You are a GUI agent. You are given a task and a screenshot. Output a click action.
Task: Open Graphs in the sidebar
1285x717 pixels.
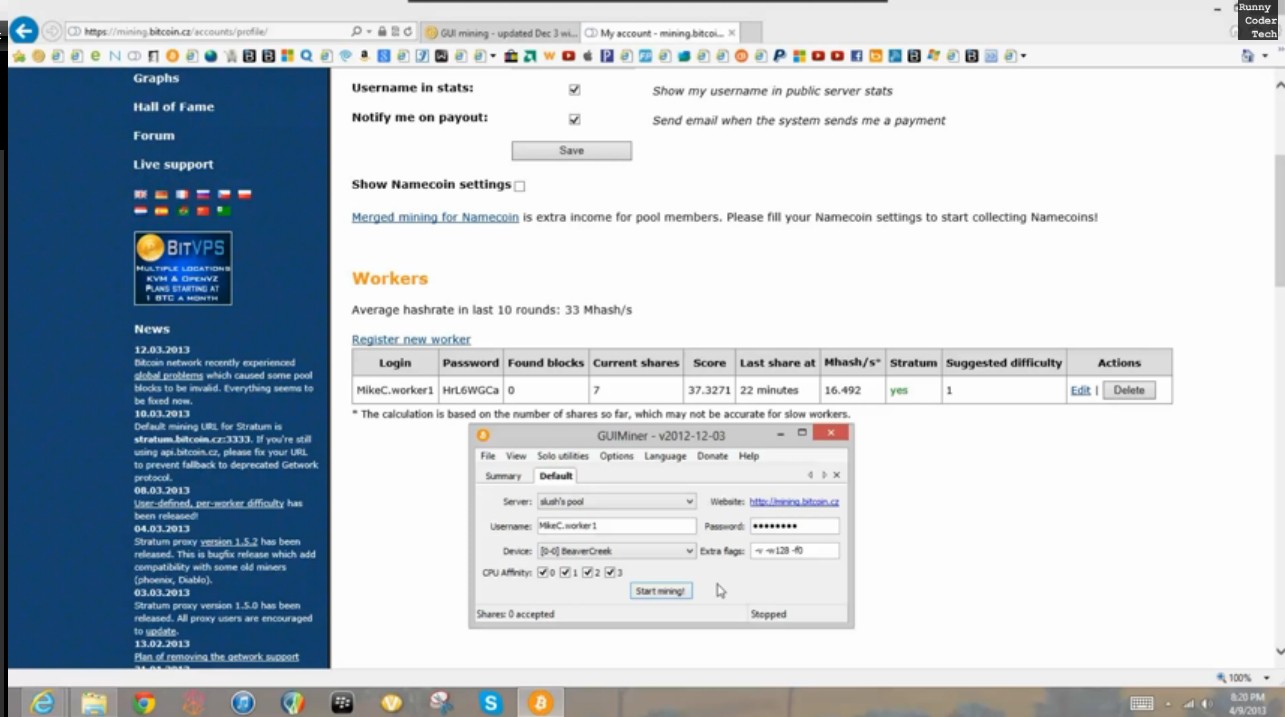(156, 78)
